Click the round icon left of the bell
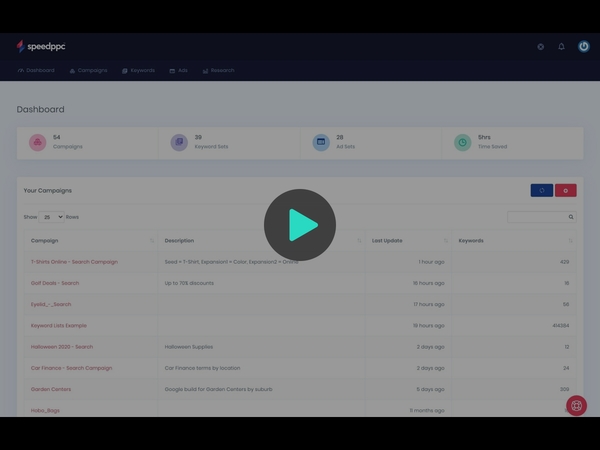 click(541, 47)
